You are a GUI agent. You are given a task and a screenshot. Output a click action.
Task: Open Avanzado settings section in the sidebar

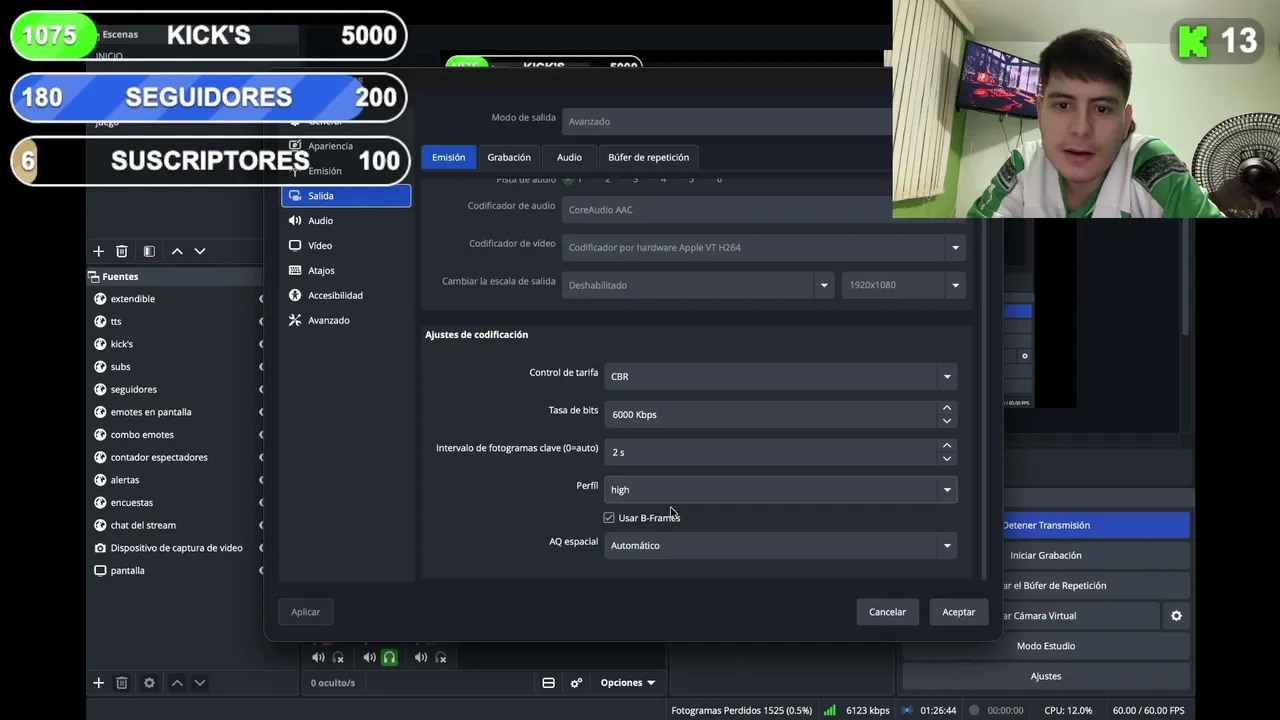coord(346,321)
